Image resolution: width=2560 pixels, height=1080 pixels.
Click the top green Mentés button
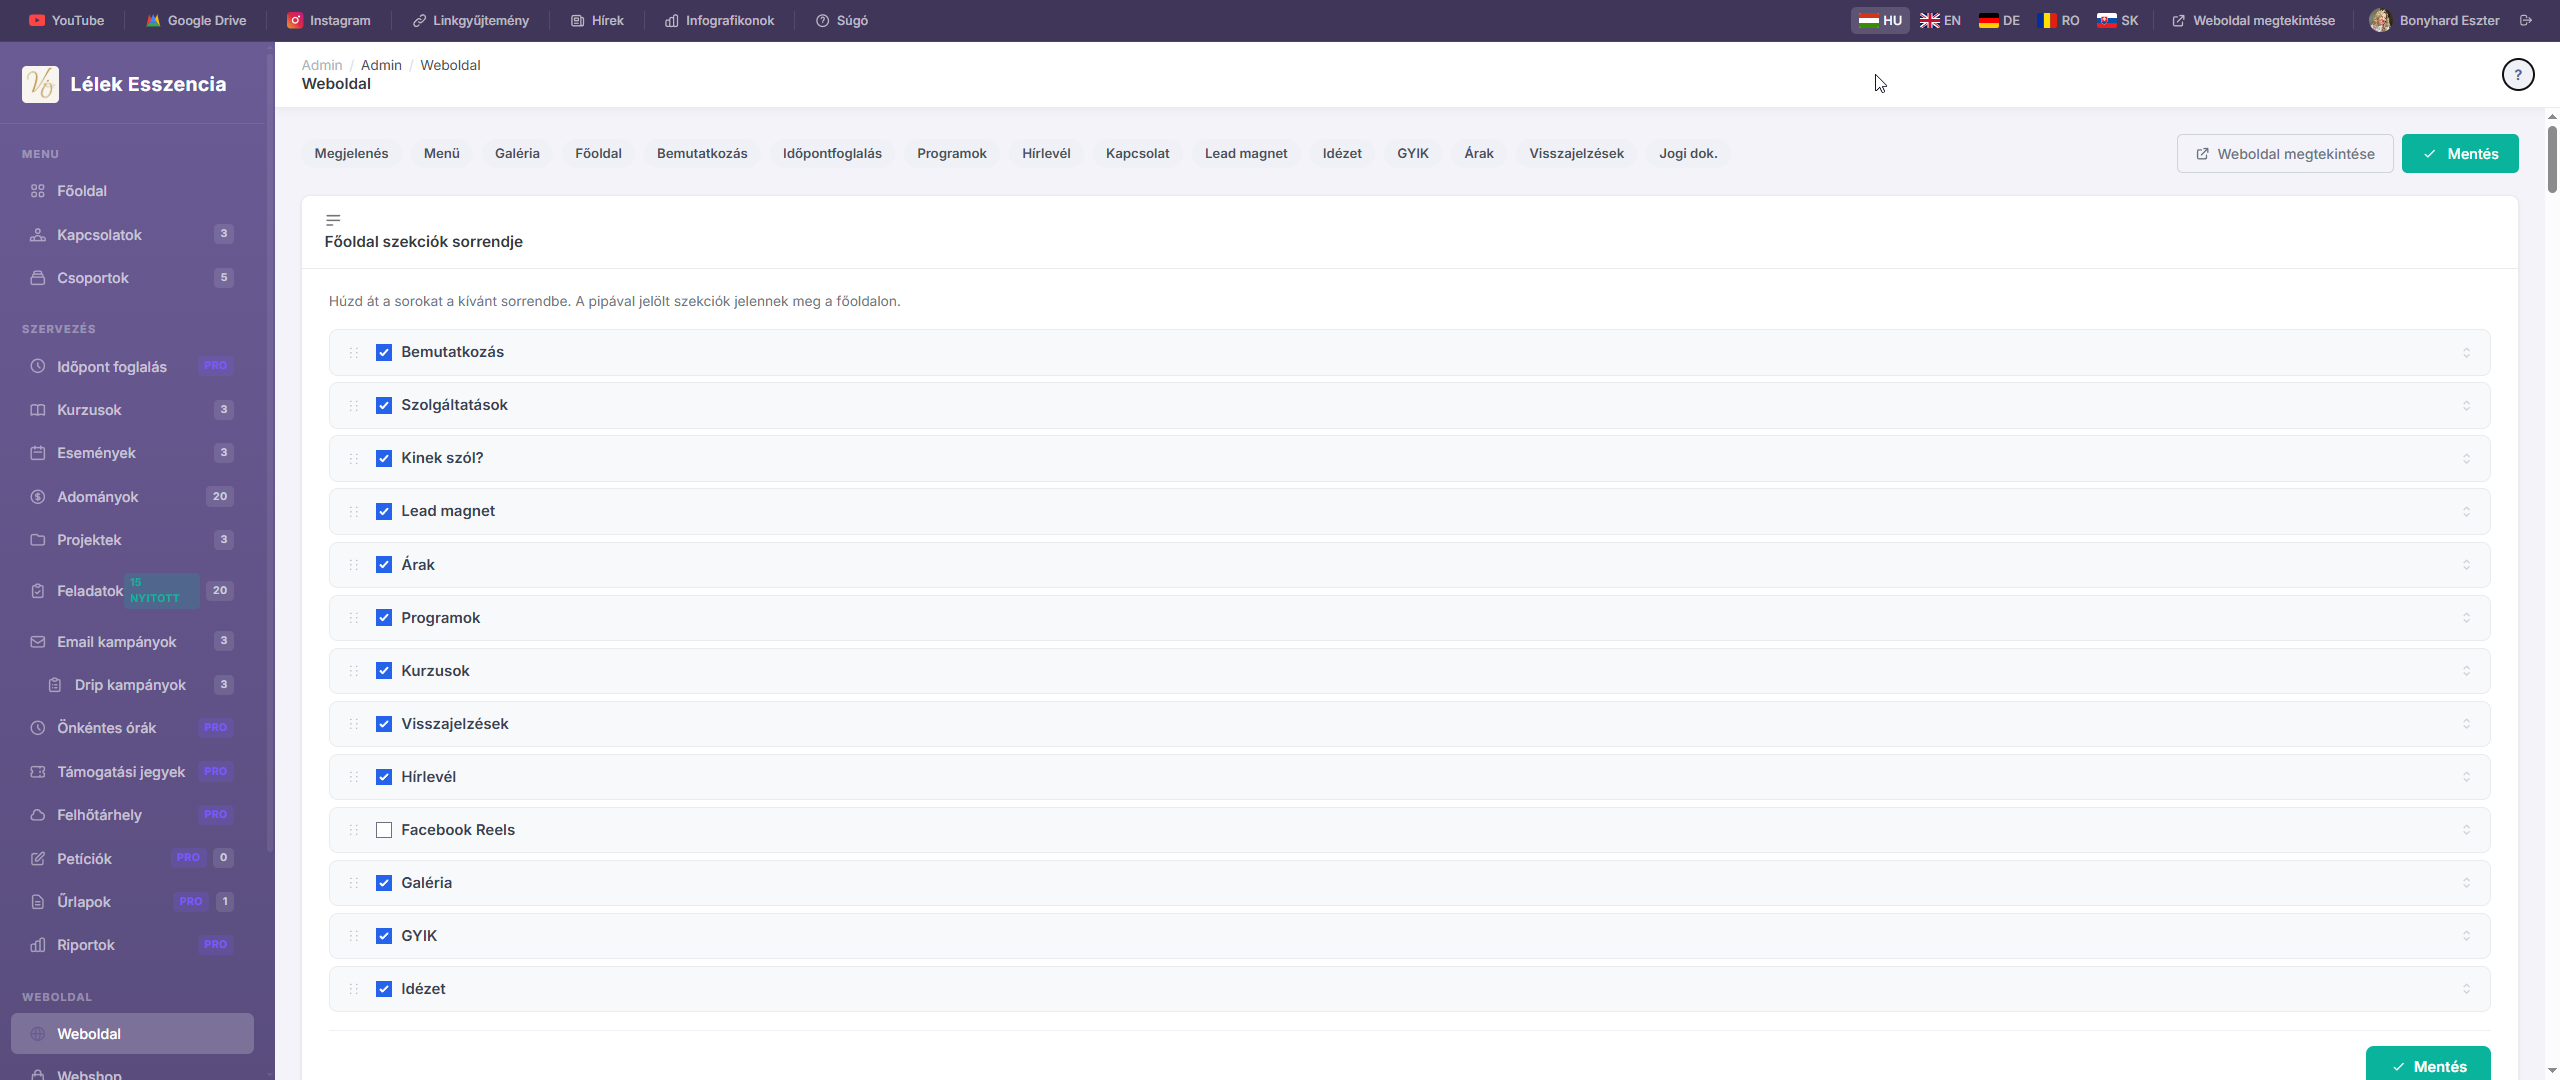(2460, 154)
